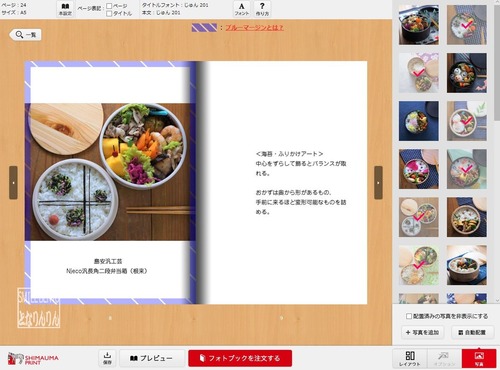This screenshot has height=370, width=500.
Task: Open the レイアウト layout panel
Action: [x=410, y=359]
